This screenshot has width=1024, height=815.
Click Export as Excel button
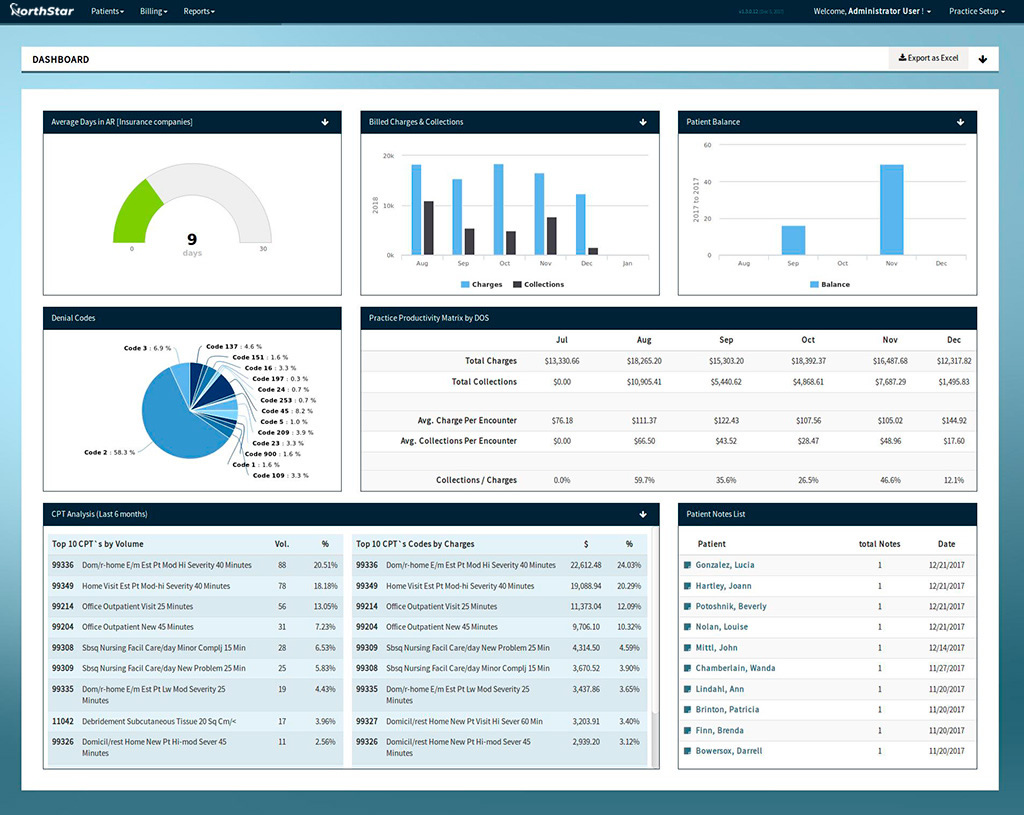pos(928,58)
